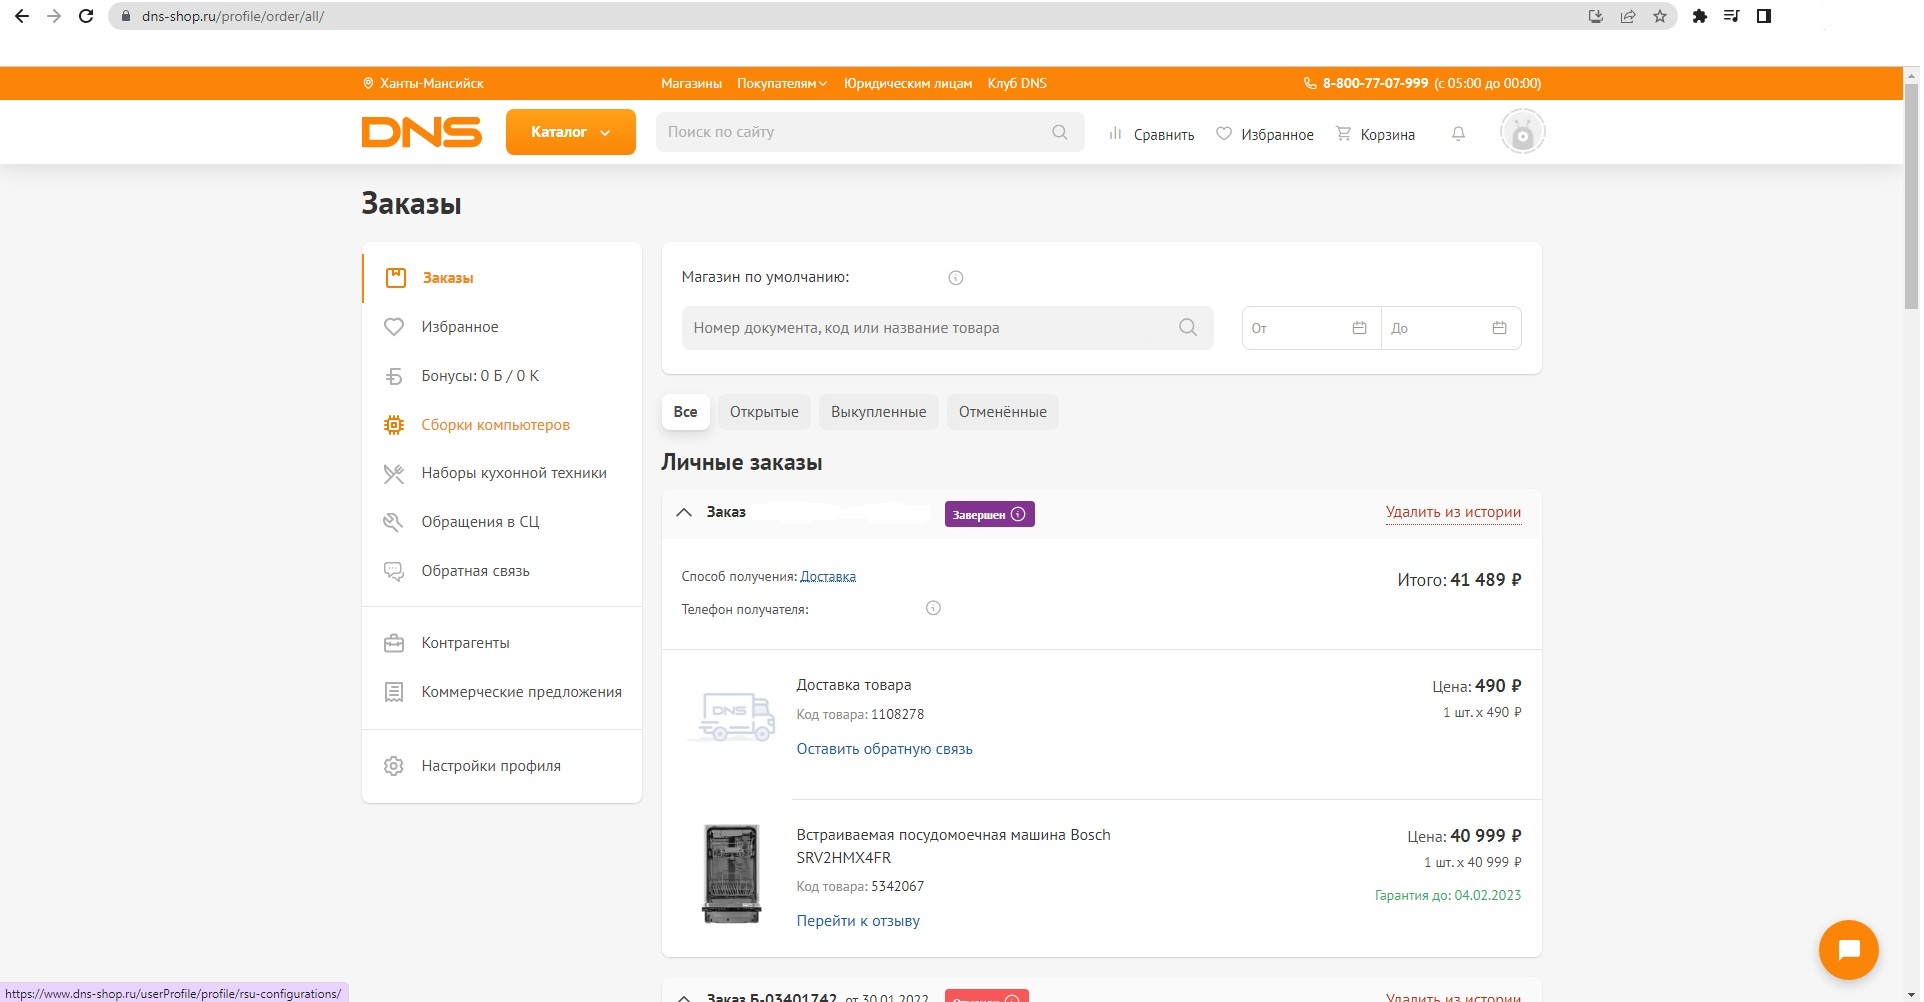Open the От date picker
This screenshot has height=1002, width=1924.
pyautogui.click(x=1311, y=328)
